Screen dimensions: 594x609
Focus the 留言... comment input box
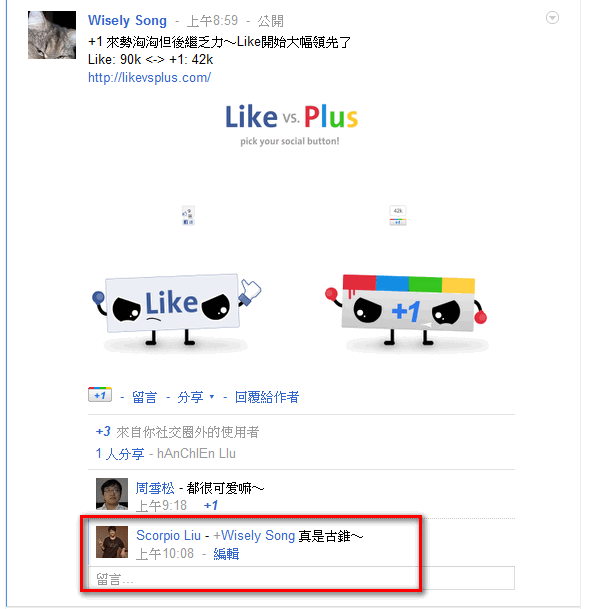coord(301,578)
